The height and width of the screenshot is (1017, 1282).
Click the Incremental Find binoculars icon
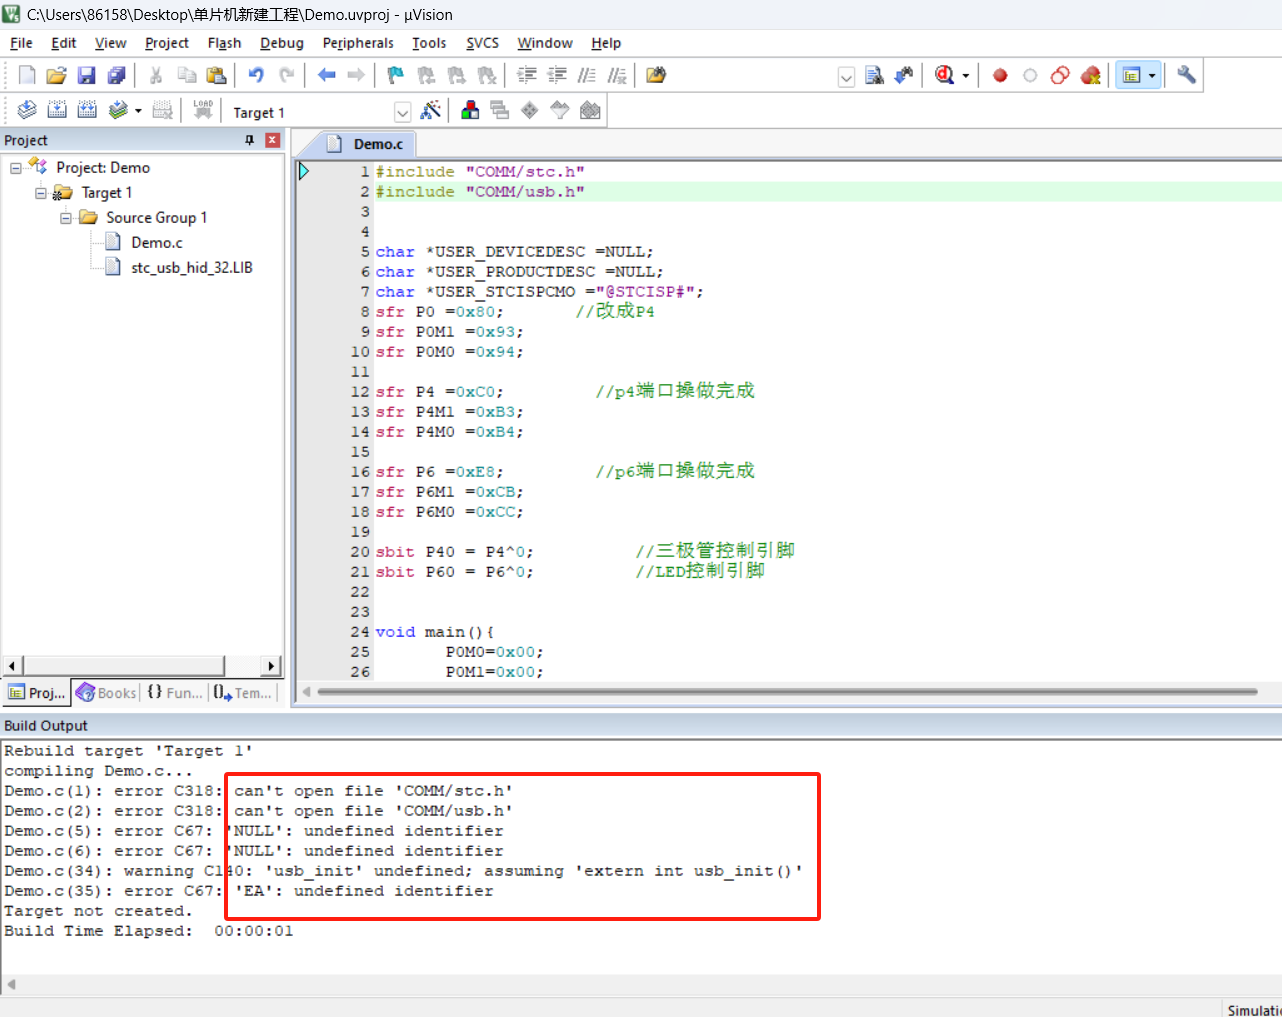click(x=904, y=75)
